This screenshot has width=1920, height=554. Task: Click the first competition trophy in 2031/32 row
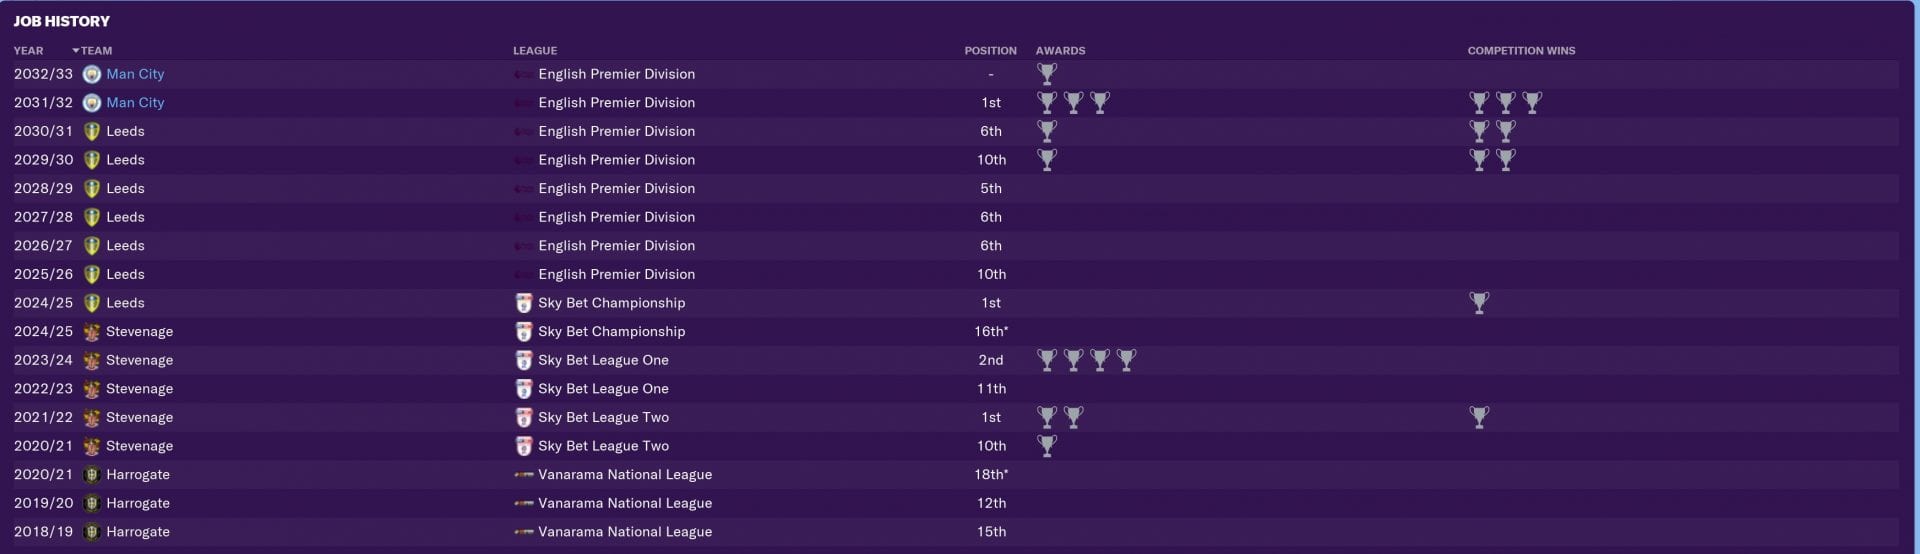[x=1479, y=102]
